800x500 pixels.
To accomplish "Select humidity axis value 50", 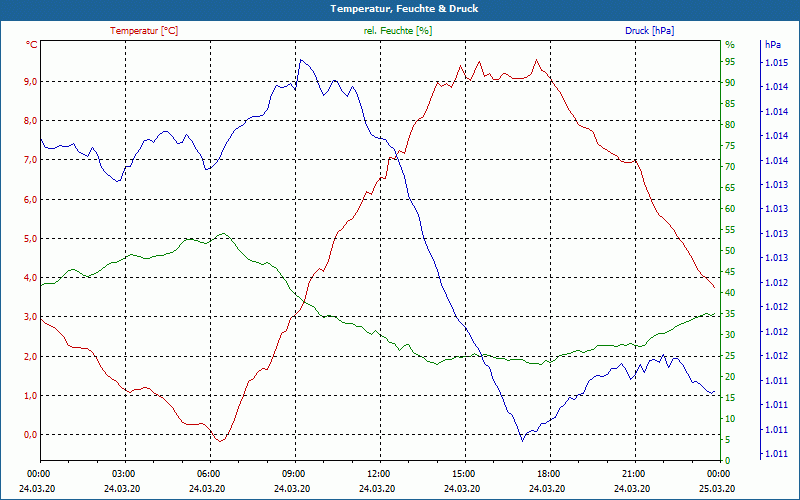I will click(x=730, y=251).
